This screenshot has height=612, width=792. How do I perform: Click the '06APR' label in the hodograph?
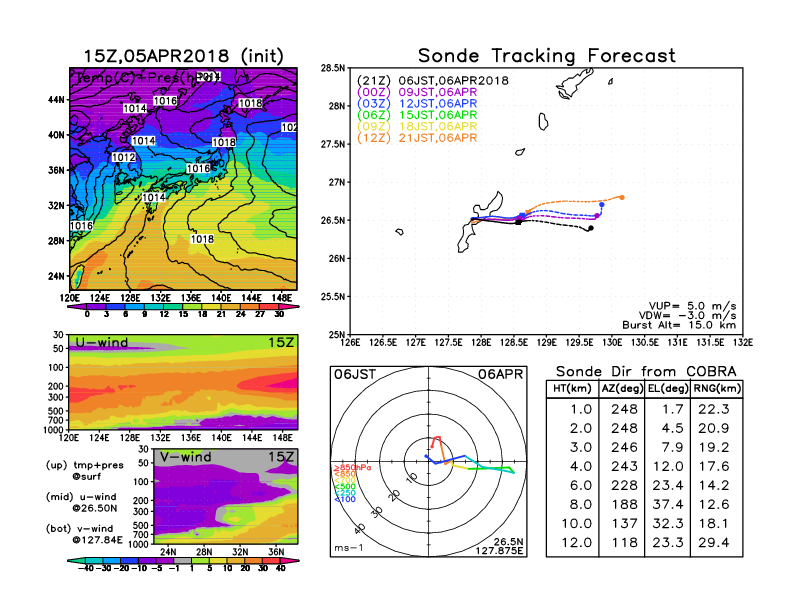point(501,375)
